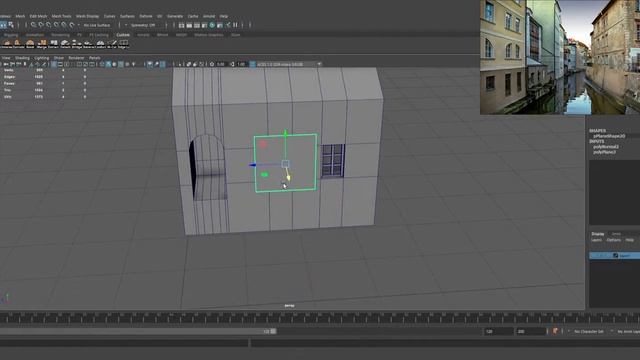The height and width of the screenshot is (360, 640).
Task: Select the Anim layer tab
Action: click(x=616, y=234)
